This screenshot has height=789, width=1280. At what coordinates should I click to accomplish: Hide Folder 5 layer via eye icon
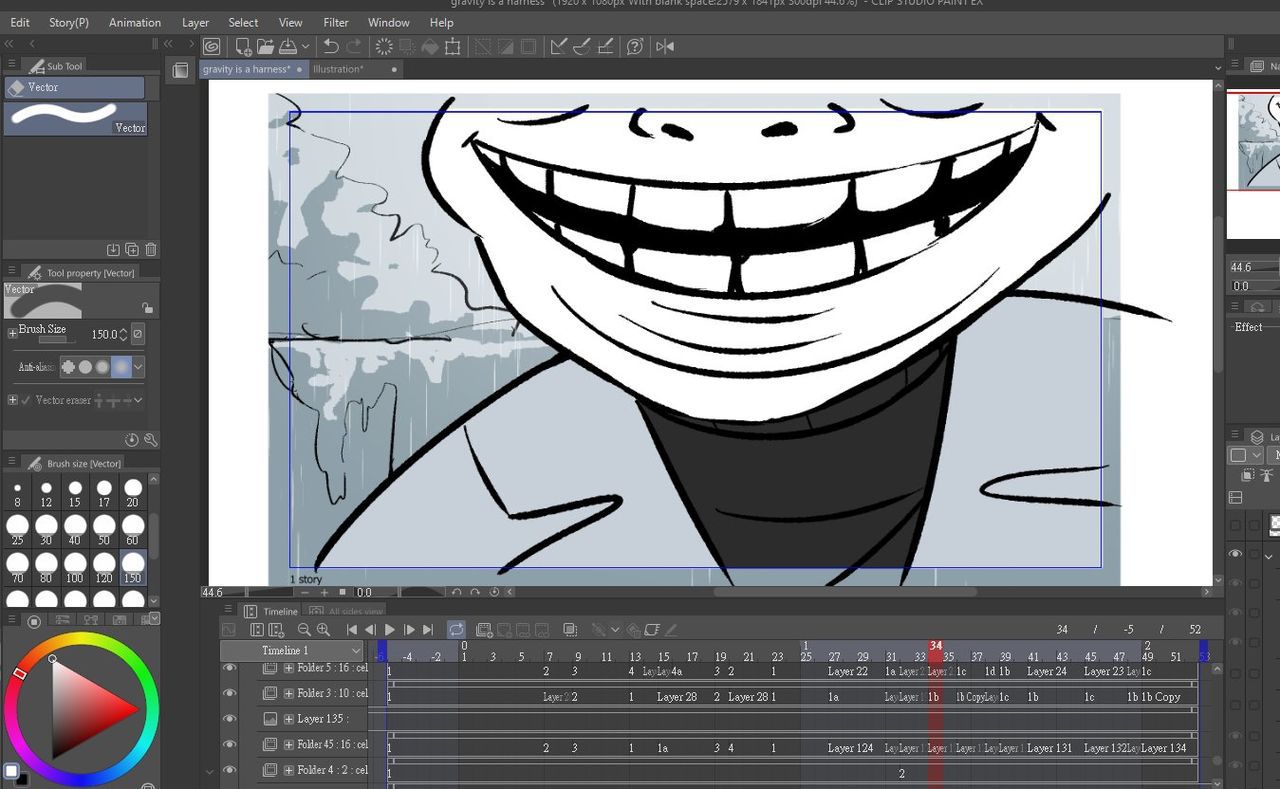[x=230, y=668]
